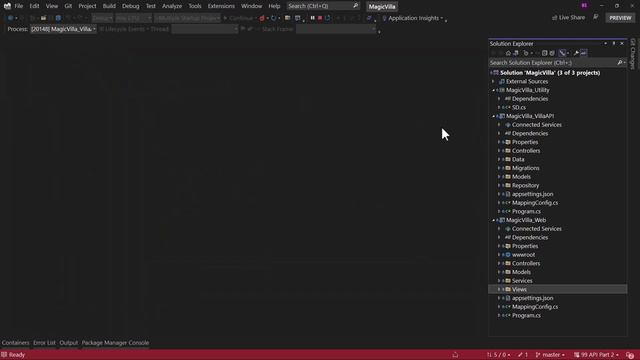Screen dimensions: 640x360
Task: Expand the Migrations folder
Action: coord(499,168)
